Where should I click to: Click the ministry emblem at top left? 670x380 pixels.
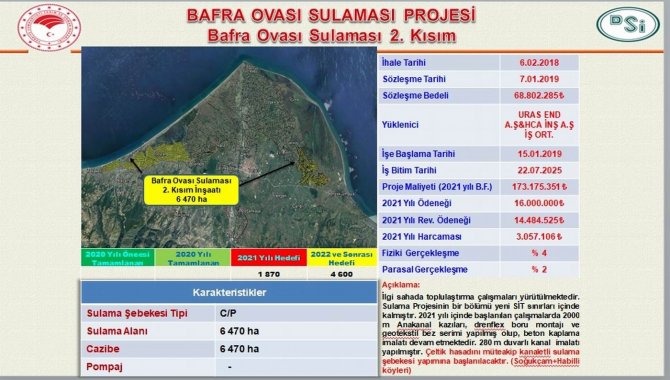point(49,28)
